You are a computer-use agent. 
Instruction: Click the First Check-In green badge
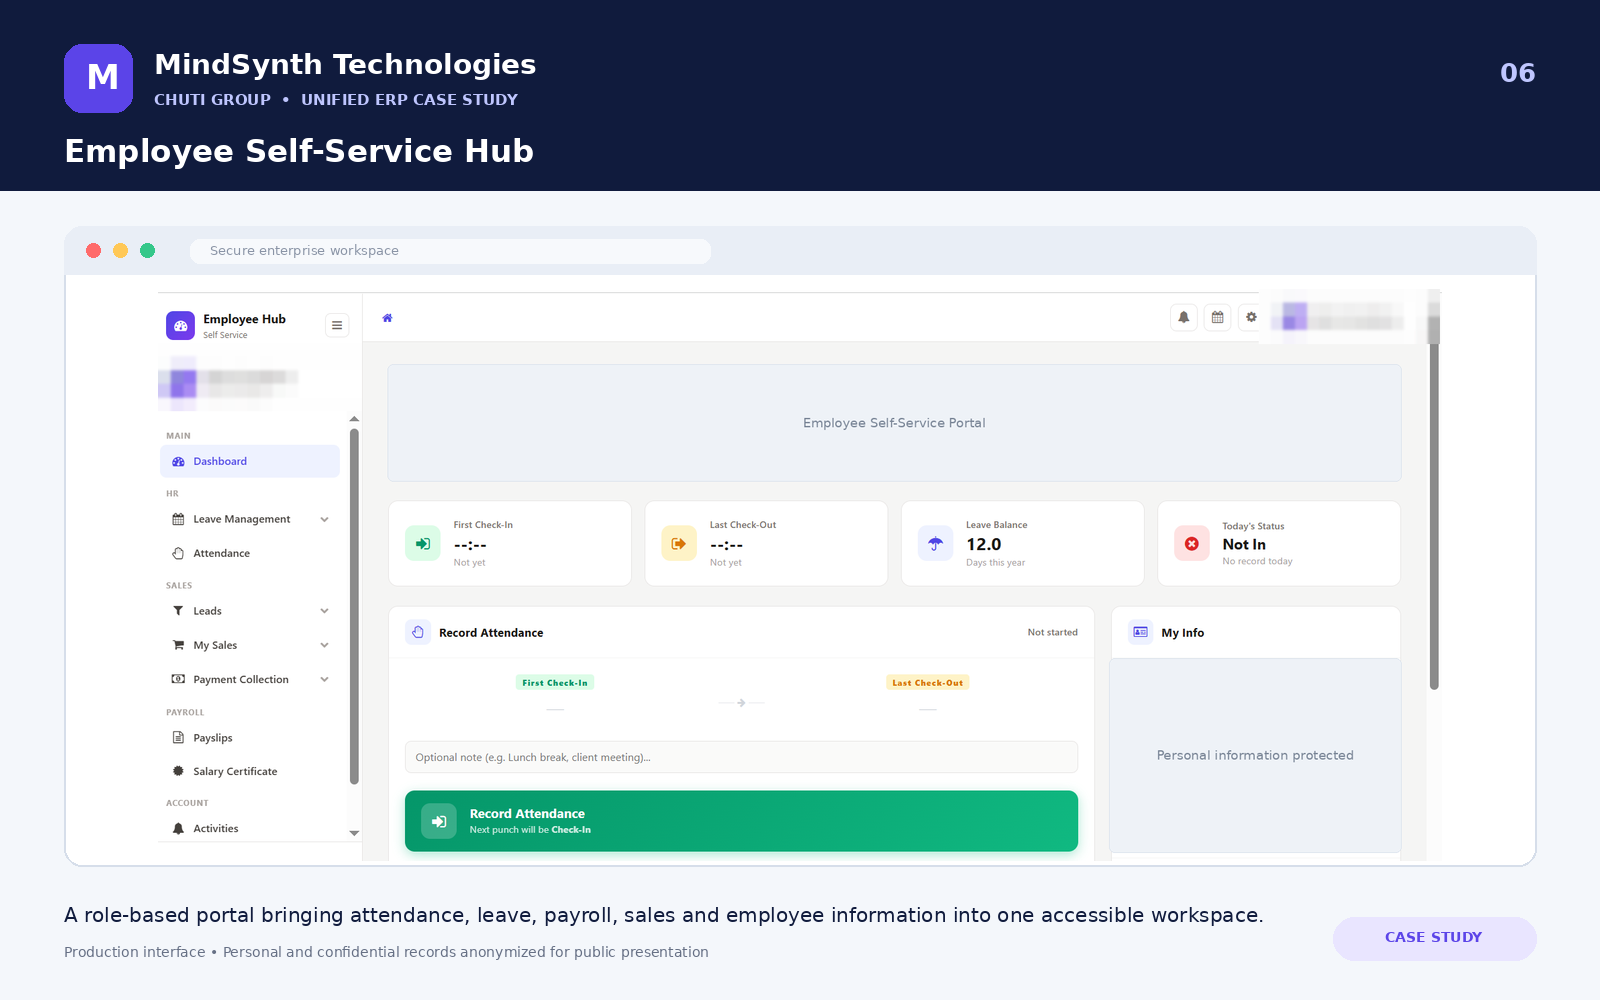[x=555, y=683]
